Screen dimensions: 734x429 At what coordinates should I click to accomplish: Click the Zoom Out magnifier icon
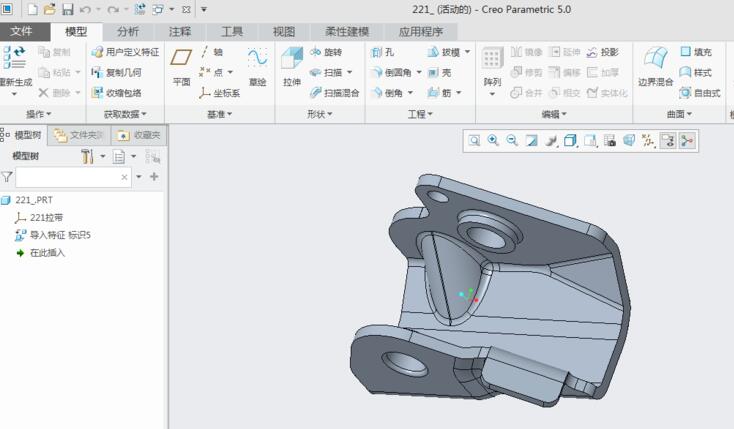point(512,141)
